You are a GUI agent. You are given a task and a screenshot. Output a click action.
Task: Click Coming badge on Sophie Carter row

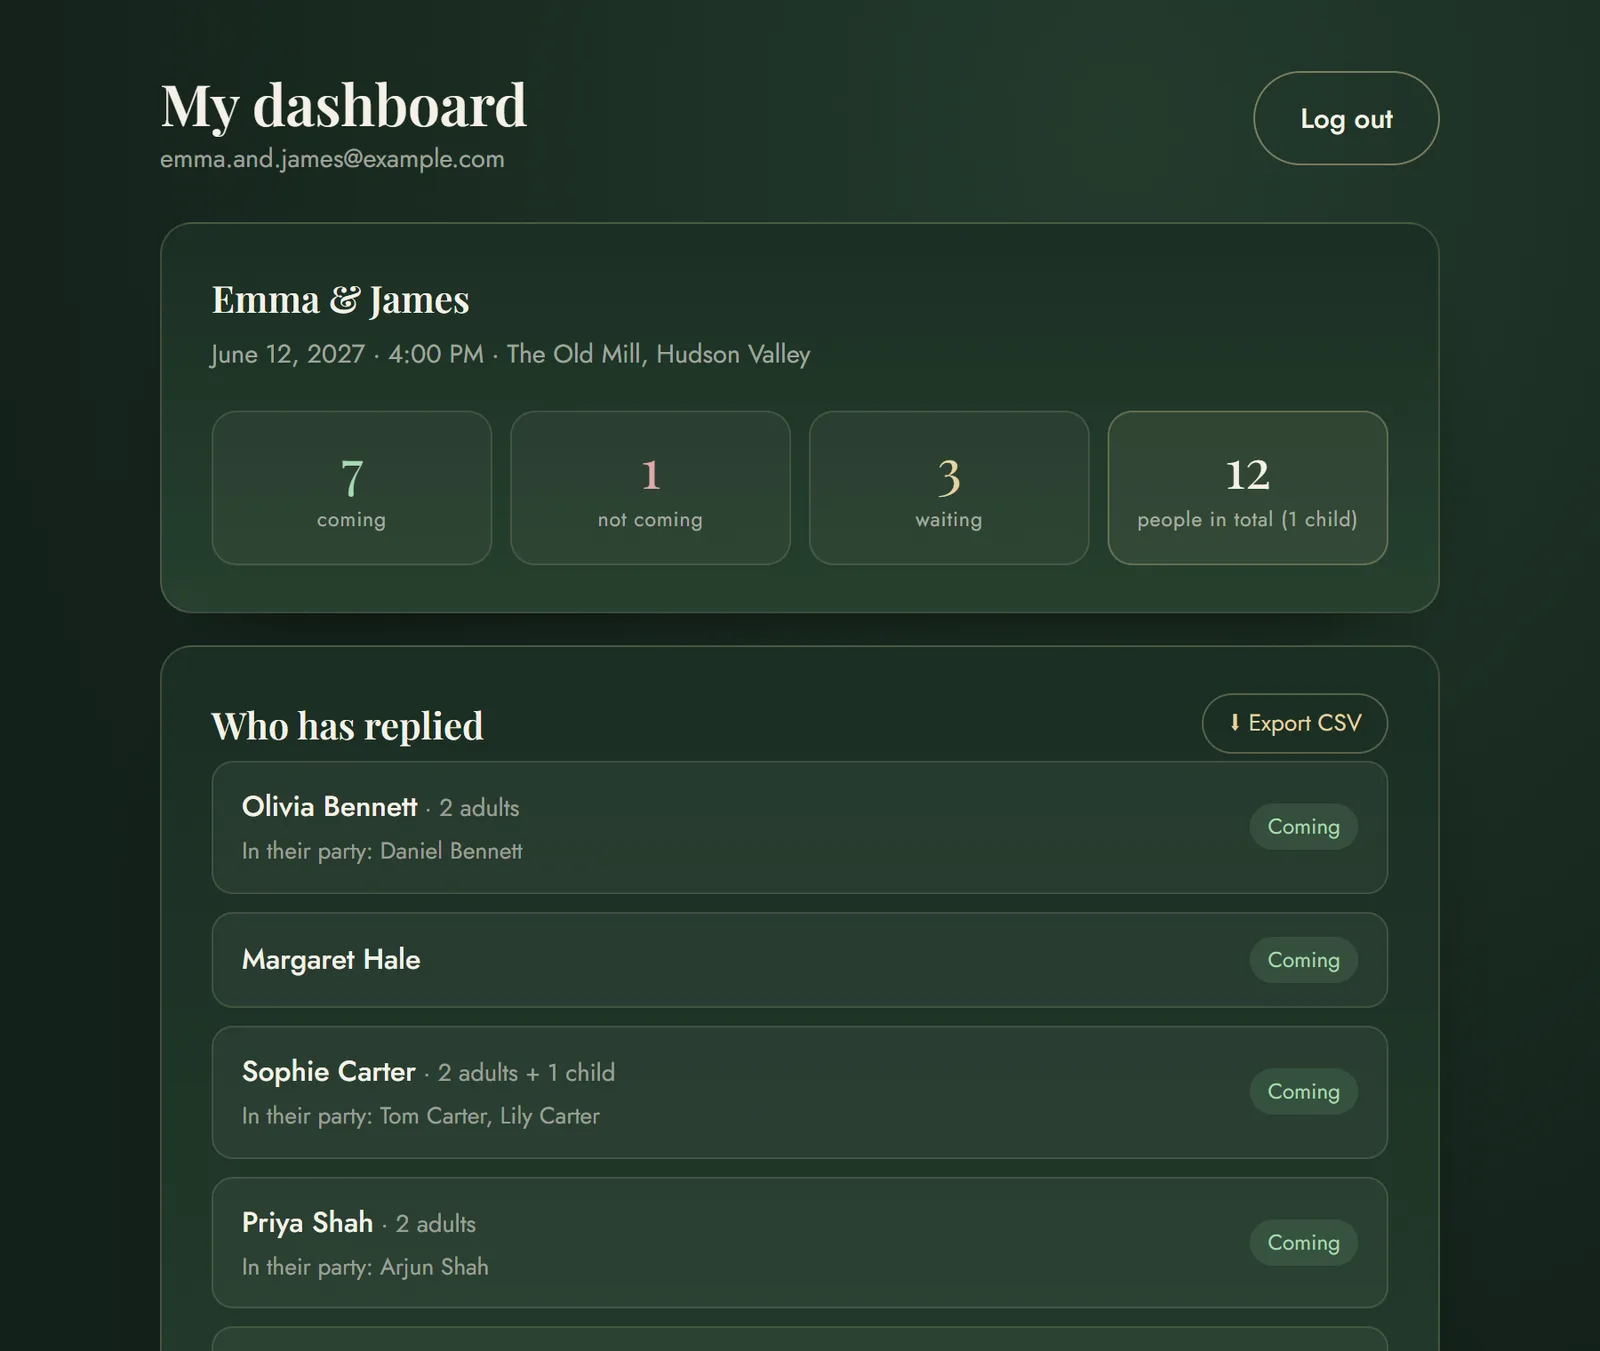point(1304,1092)
